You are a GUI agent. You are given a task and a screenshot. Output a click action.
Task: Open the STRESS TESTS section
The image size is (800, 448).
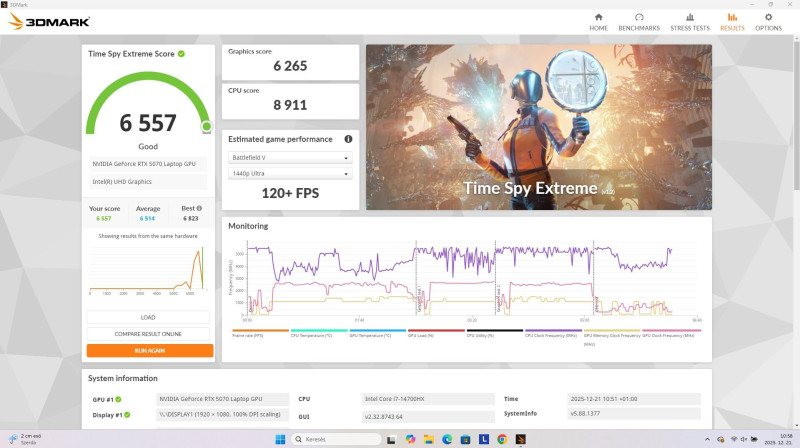[690, 22]
